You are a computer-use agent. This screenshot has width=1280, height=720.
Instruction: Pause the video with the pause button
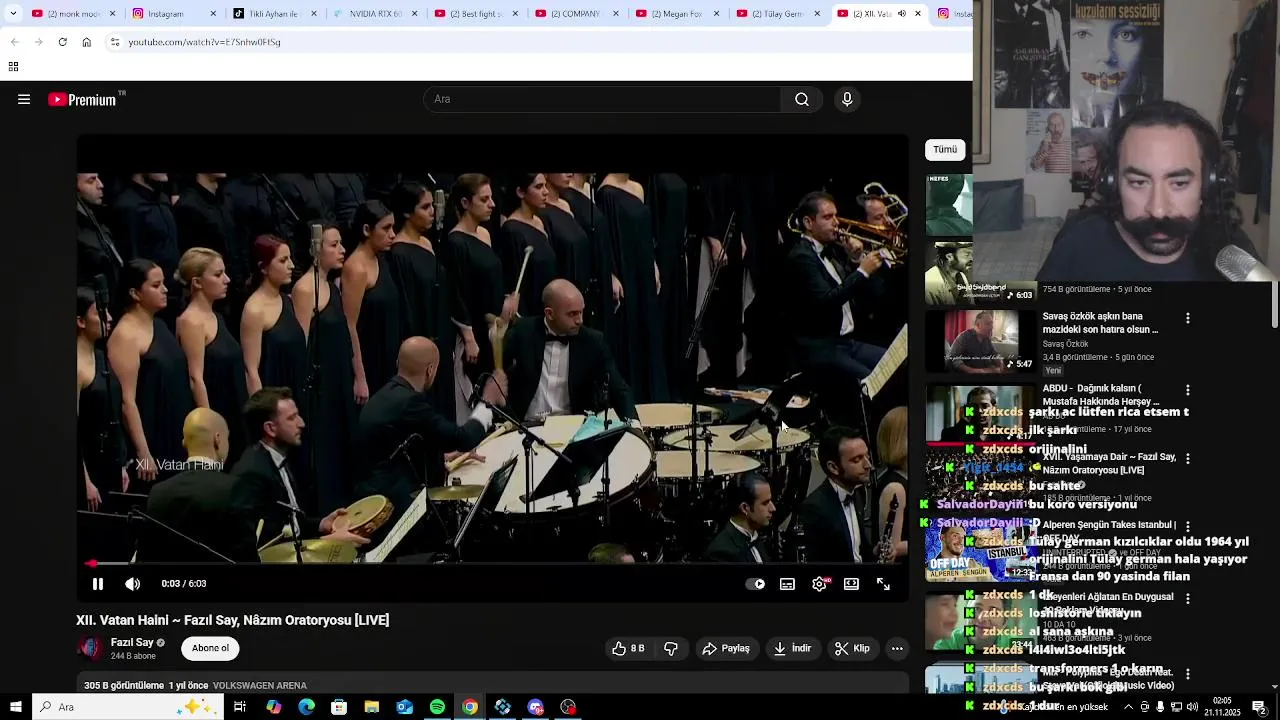(98, 584)
